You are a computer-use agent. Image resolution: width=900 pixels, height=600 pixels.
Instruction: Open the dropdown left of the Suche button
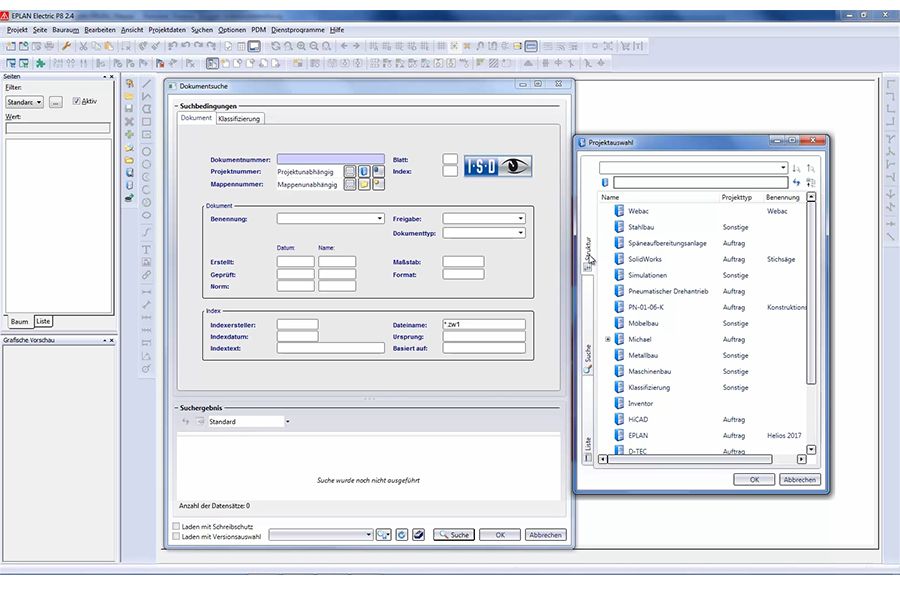321,535
